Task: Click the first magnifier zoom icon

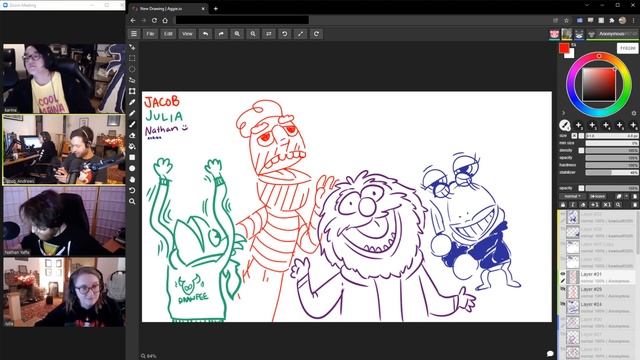Action: pos(237,34)
